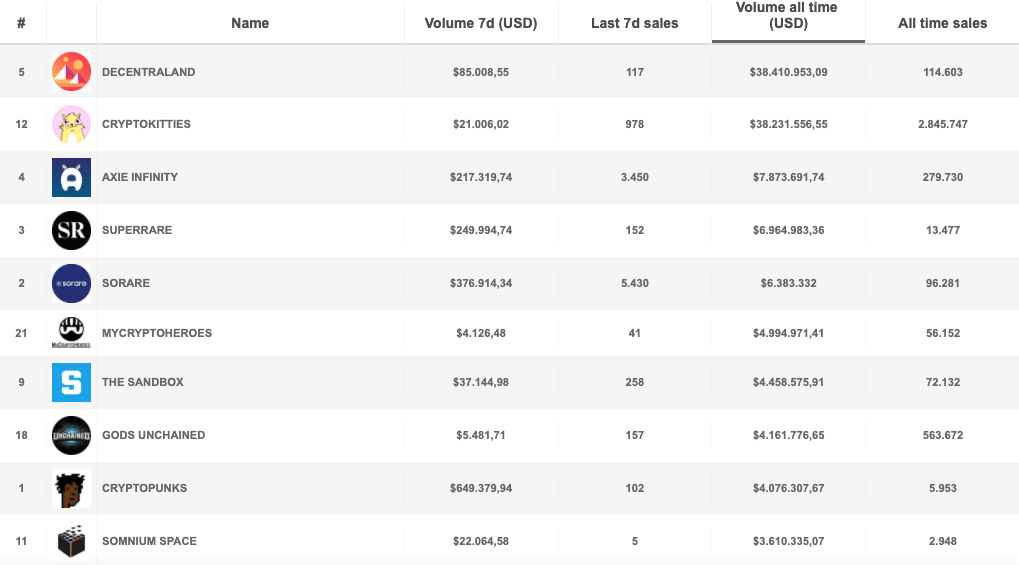Click the $4.458.575,91 all-time volume

pos(788,382)
